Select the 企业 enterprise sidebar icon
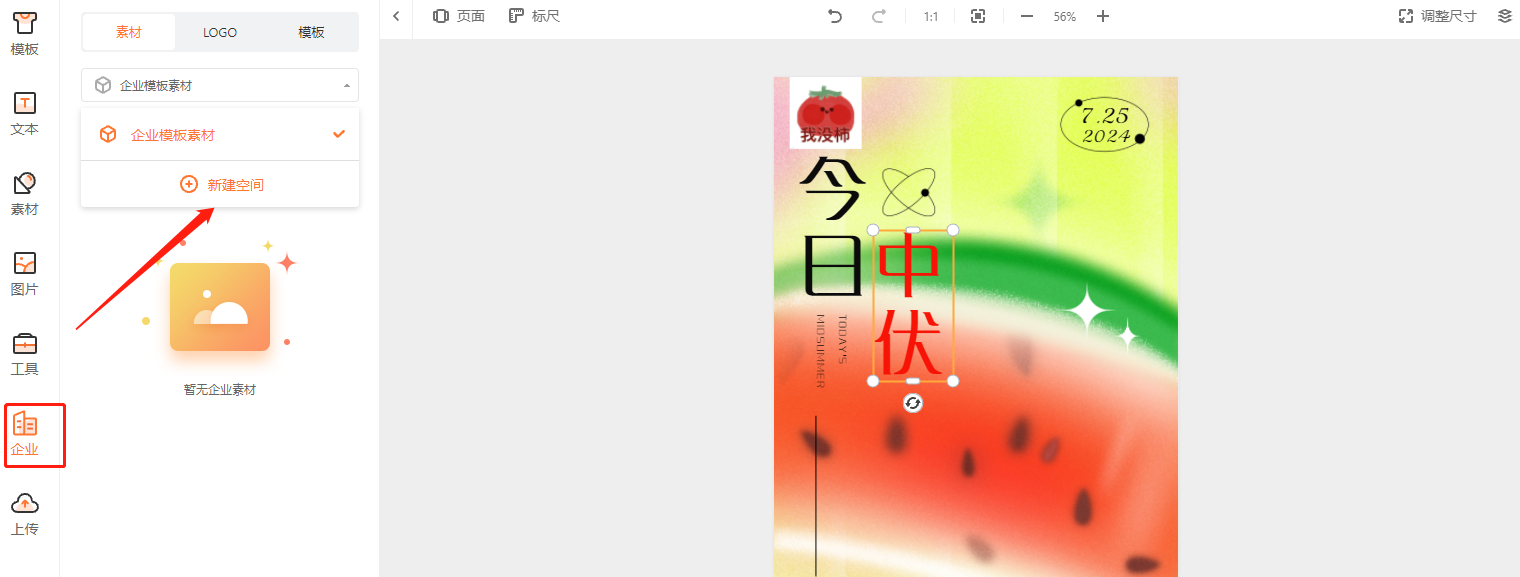Image resolution: width=1520 pixels, height=577 pixels. (x=25, y=435)
